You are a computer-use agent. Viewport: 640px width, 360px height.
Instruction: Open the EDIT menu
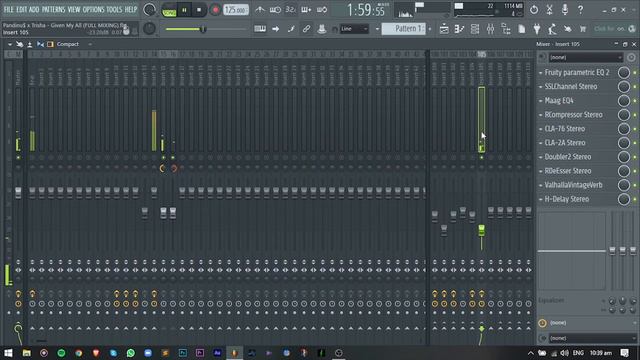(22, 9)
